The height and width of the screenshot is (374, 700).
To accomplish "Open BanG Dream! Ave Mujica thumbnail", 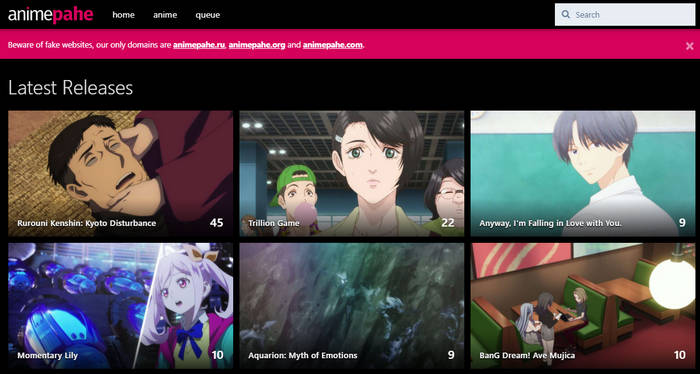I will pos(583,306).
